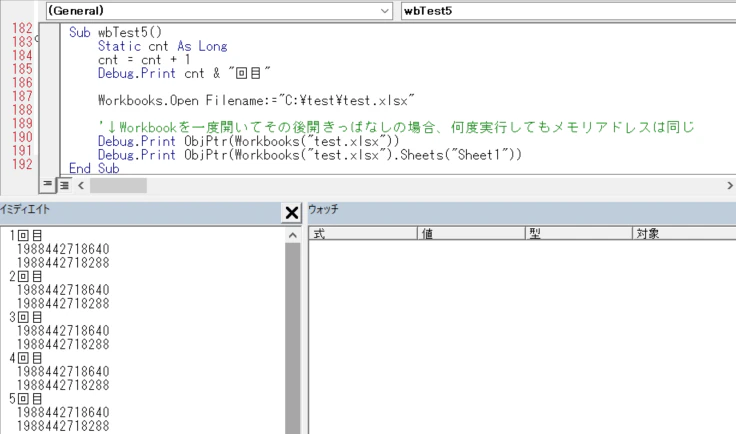
Task: Click the Immediate window scroll up arrow
Action: pos(292,236)
